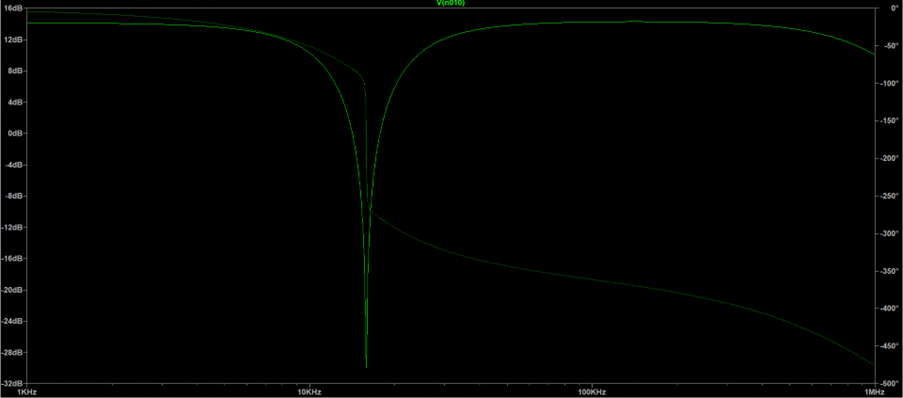Click the 0° phase axis label
Screen dimensions: 903x398
click(x=890, y=9)
